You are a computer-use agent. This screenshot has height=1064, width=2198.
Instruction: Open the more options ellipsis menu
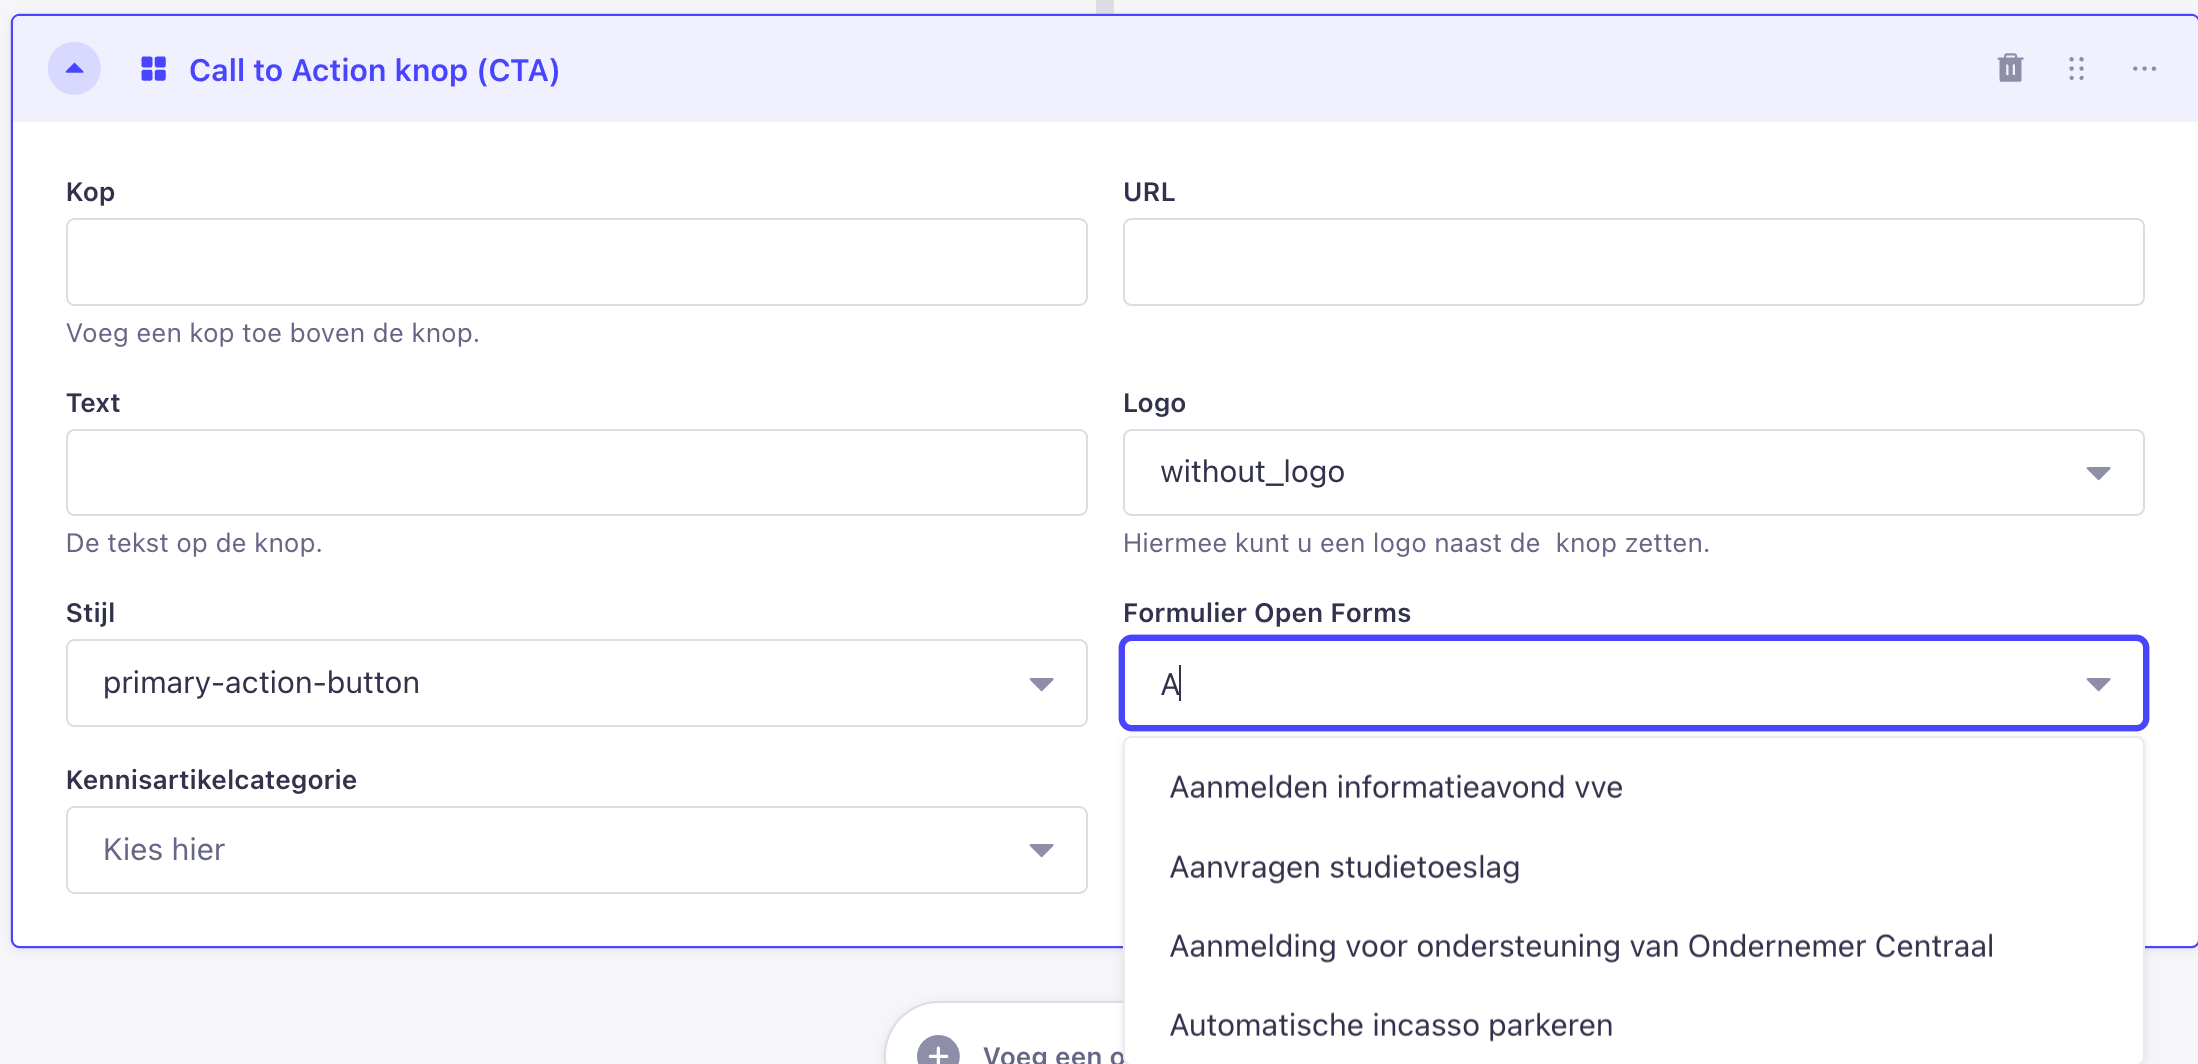click(2144, 68)
